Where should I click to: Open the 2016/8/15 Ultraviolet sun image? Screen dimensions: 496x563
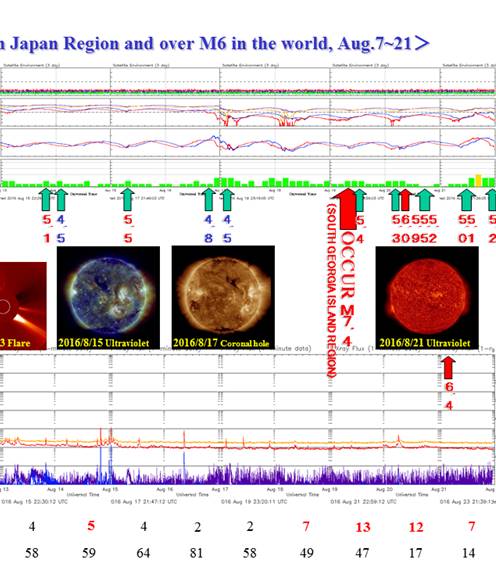pos(108,298)
